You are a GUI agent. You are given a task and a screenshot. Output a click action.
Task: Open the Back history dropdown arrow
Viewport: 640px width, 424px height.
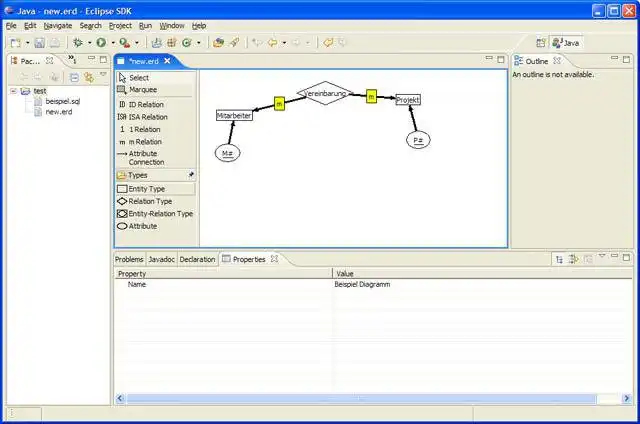point(284,42)
